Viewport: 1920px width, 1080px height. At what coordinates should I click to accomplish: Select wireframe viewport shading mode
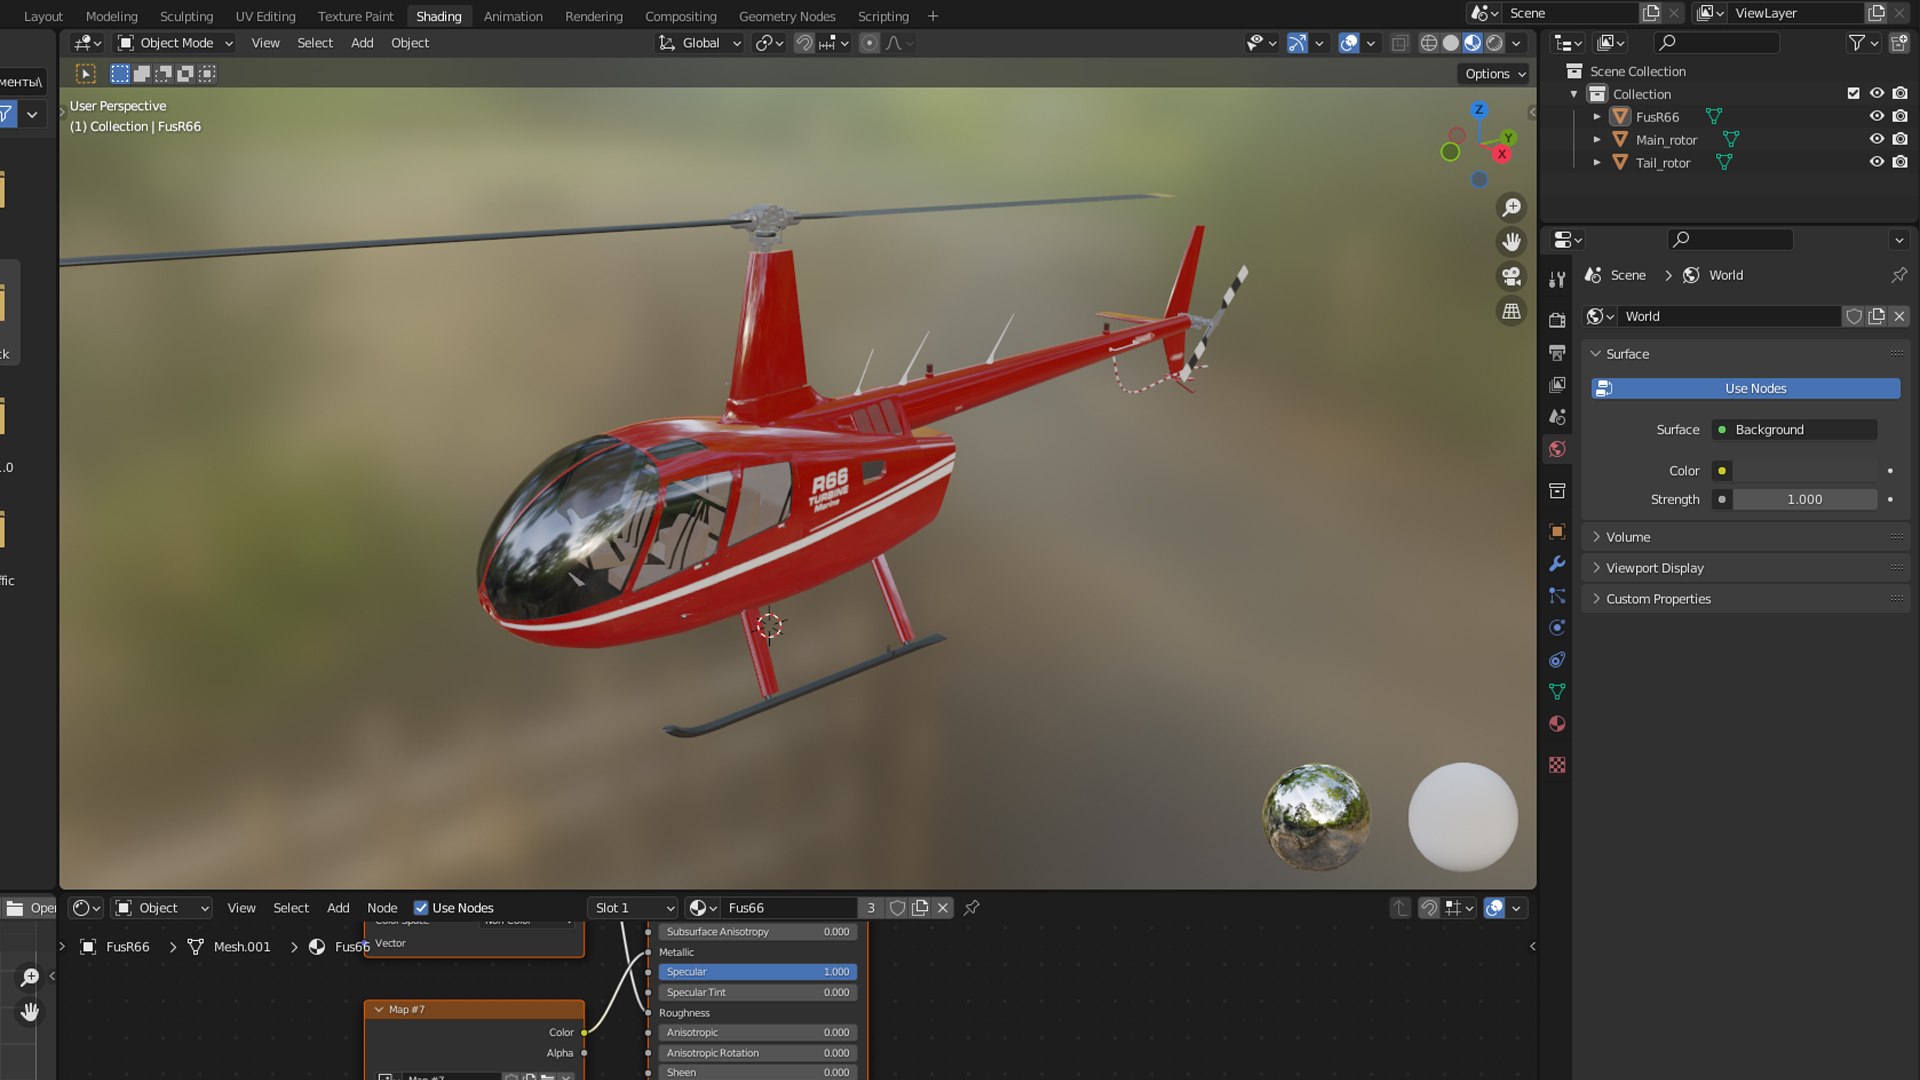pyautogui.click(x=1429, y=43)
